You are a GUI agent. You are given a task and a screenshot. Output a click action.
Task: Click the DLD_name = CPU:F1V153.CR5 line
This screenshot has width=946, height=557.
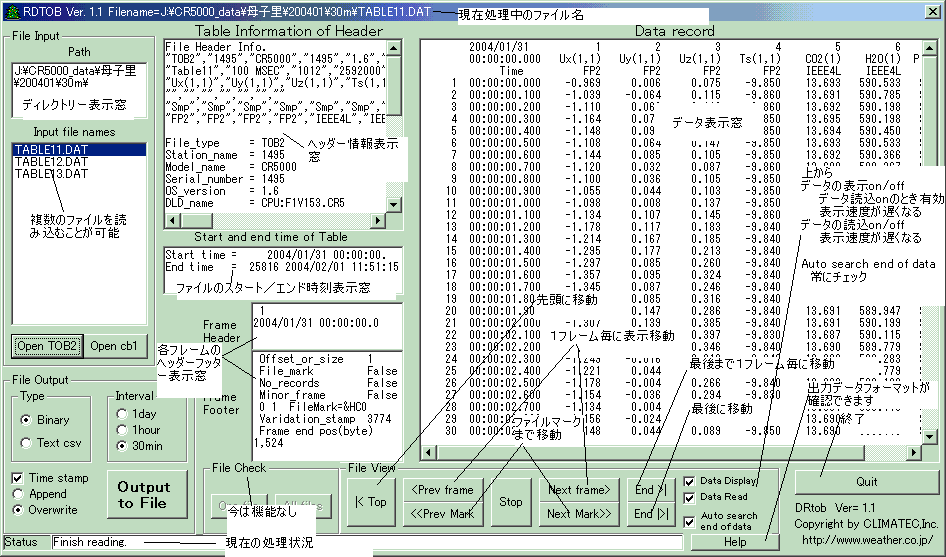[255, 203]
